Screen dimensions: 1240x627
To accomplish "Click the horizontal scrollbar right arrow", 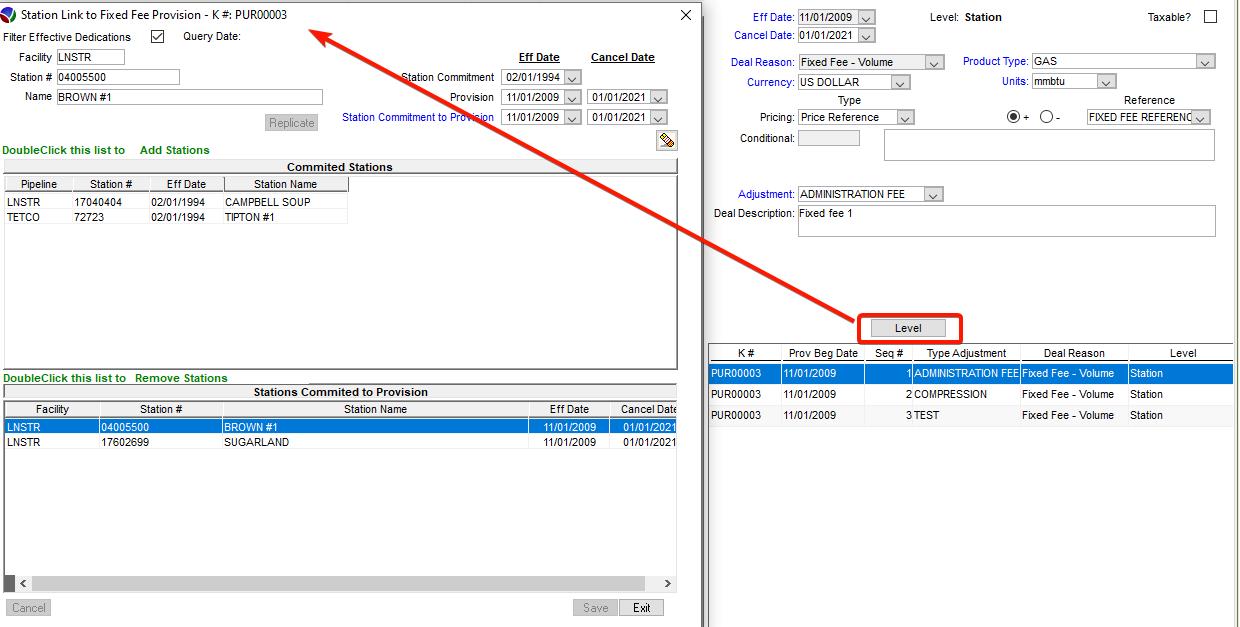I will (x=667, y=583).
